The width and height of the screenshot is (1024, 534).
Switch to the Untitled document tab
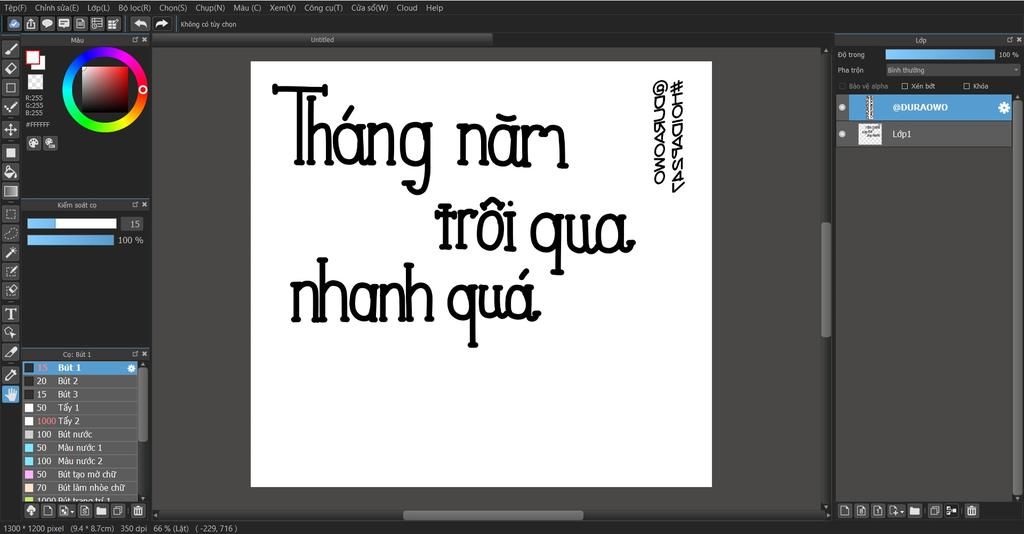pyautogui.click(x=322, y=40)
